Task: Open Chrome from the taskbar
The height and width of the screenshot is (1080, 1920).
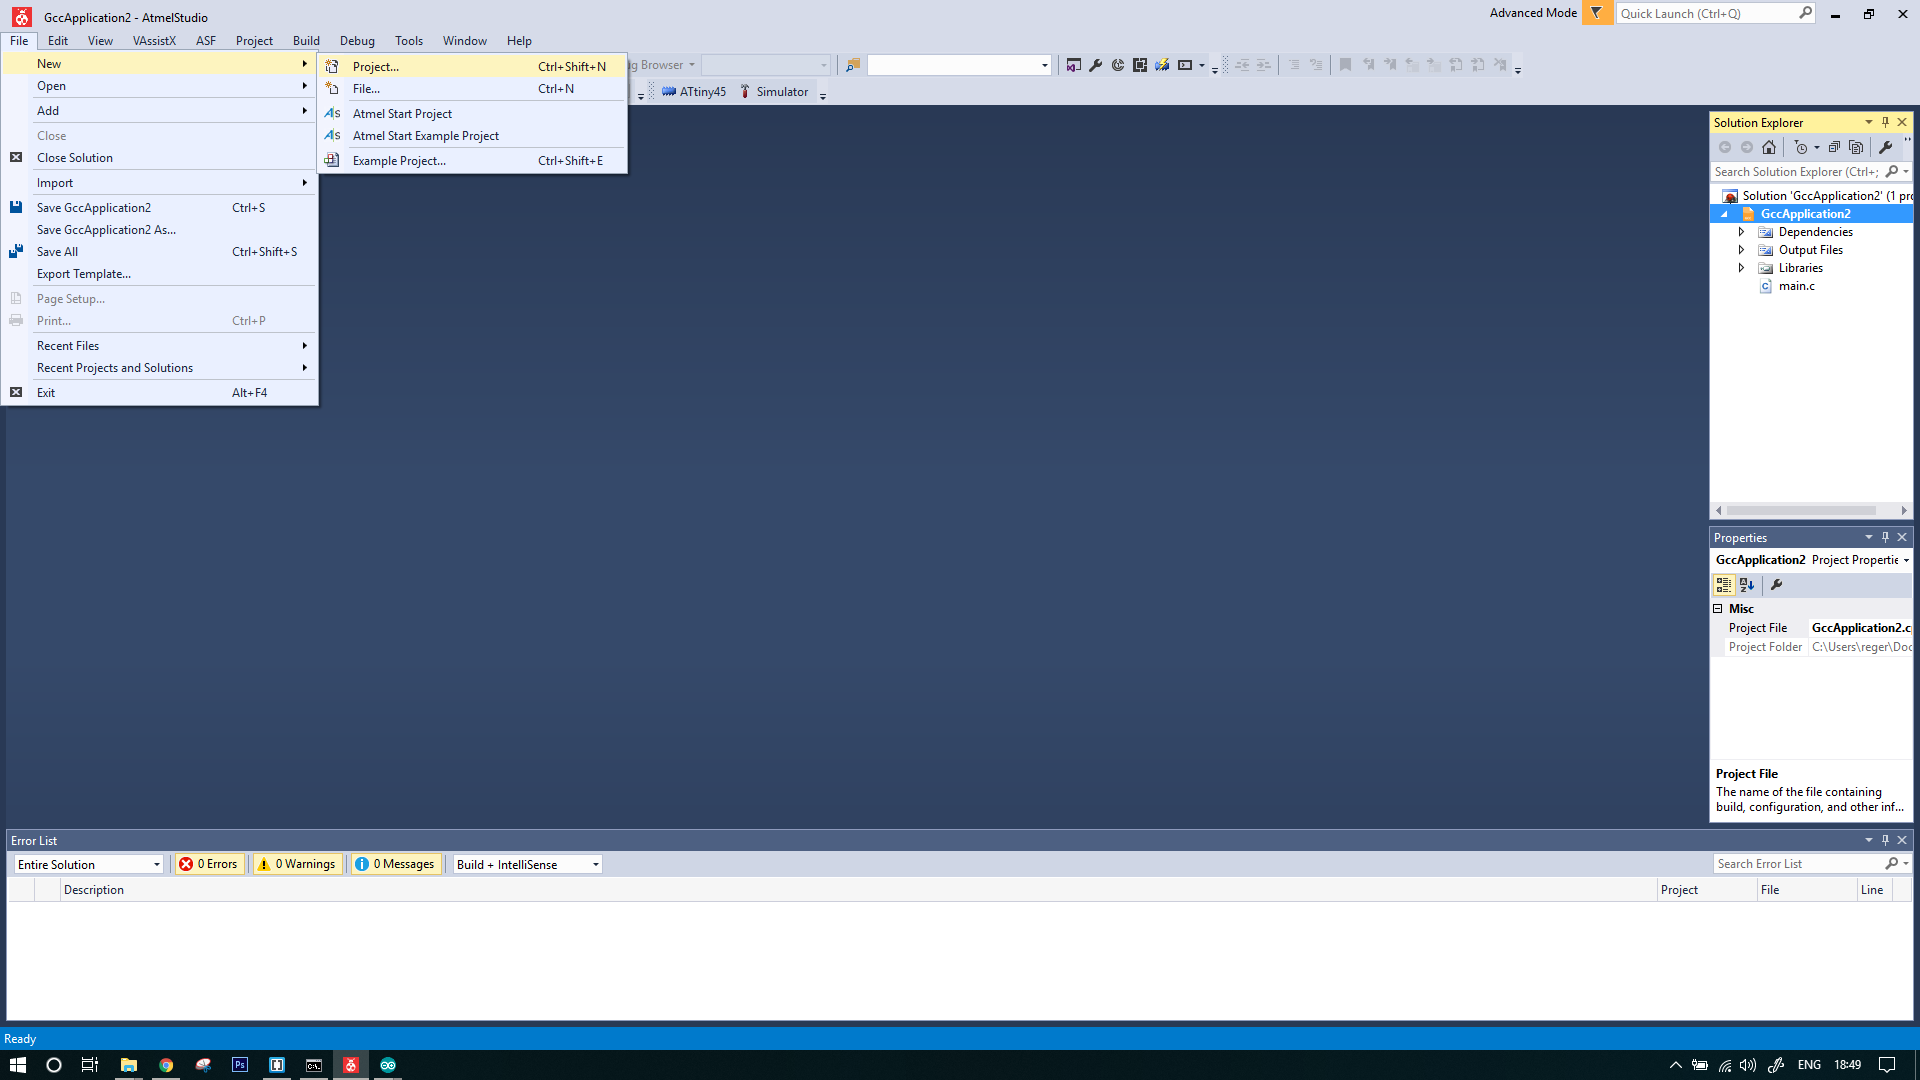Action: (166, 1065)
